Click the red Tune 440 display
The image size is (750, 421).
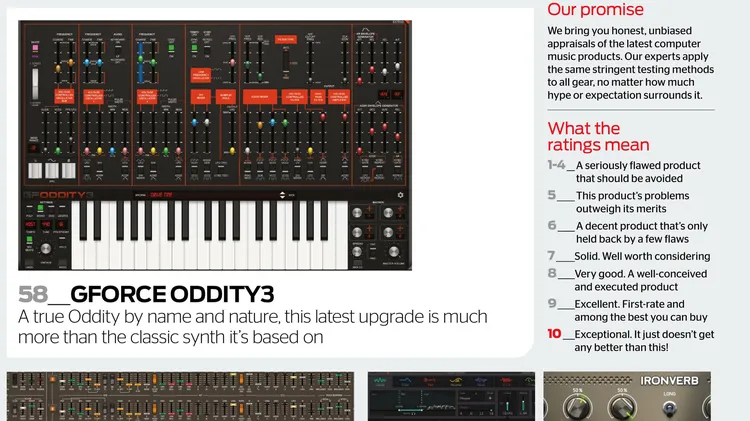tap(46, 224)
